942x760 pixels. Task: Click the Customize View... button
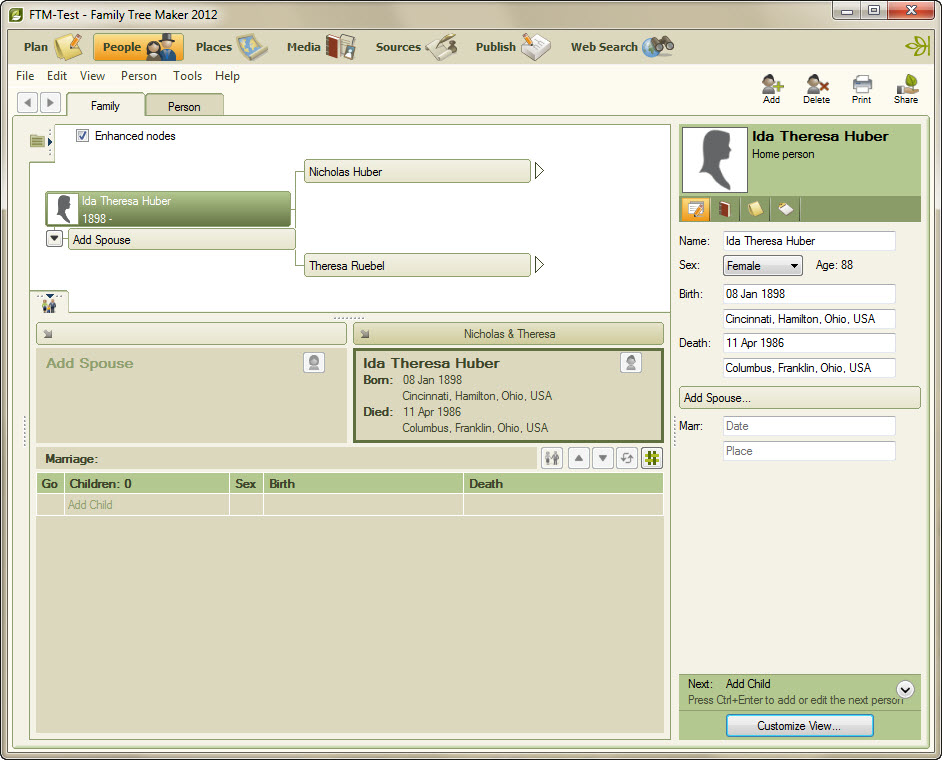[799, 726]
